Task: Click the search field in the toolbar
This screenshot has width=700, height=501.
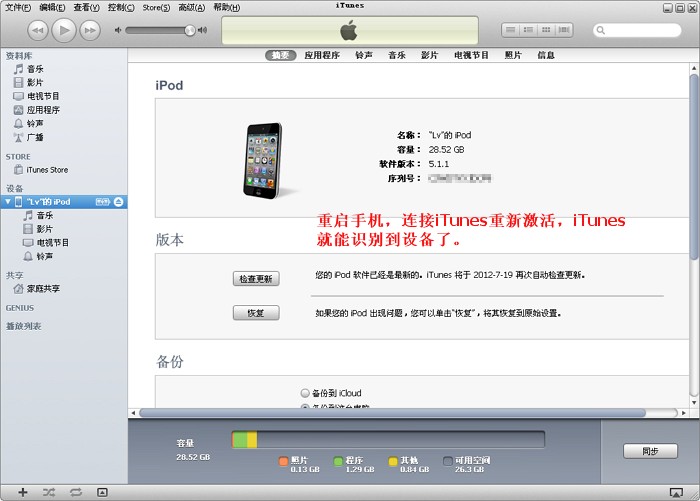Action: 637,30
